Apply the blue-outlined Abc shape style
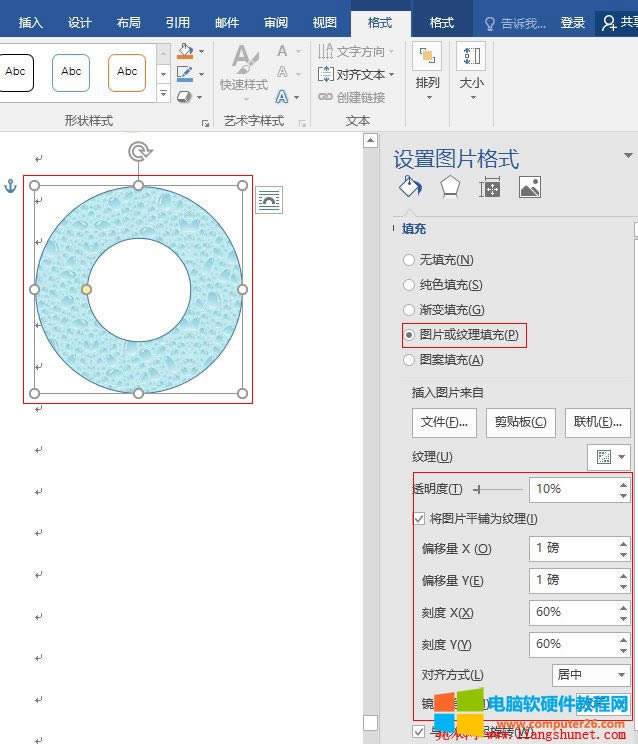 coord(71,73)
